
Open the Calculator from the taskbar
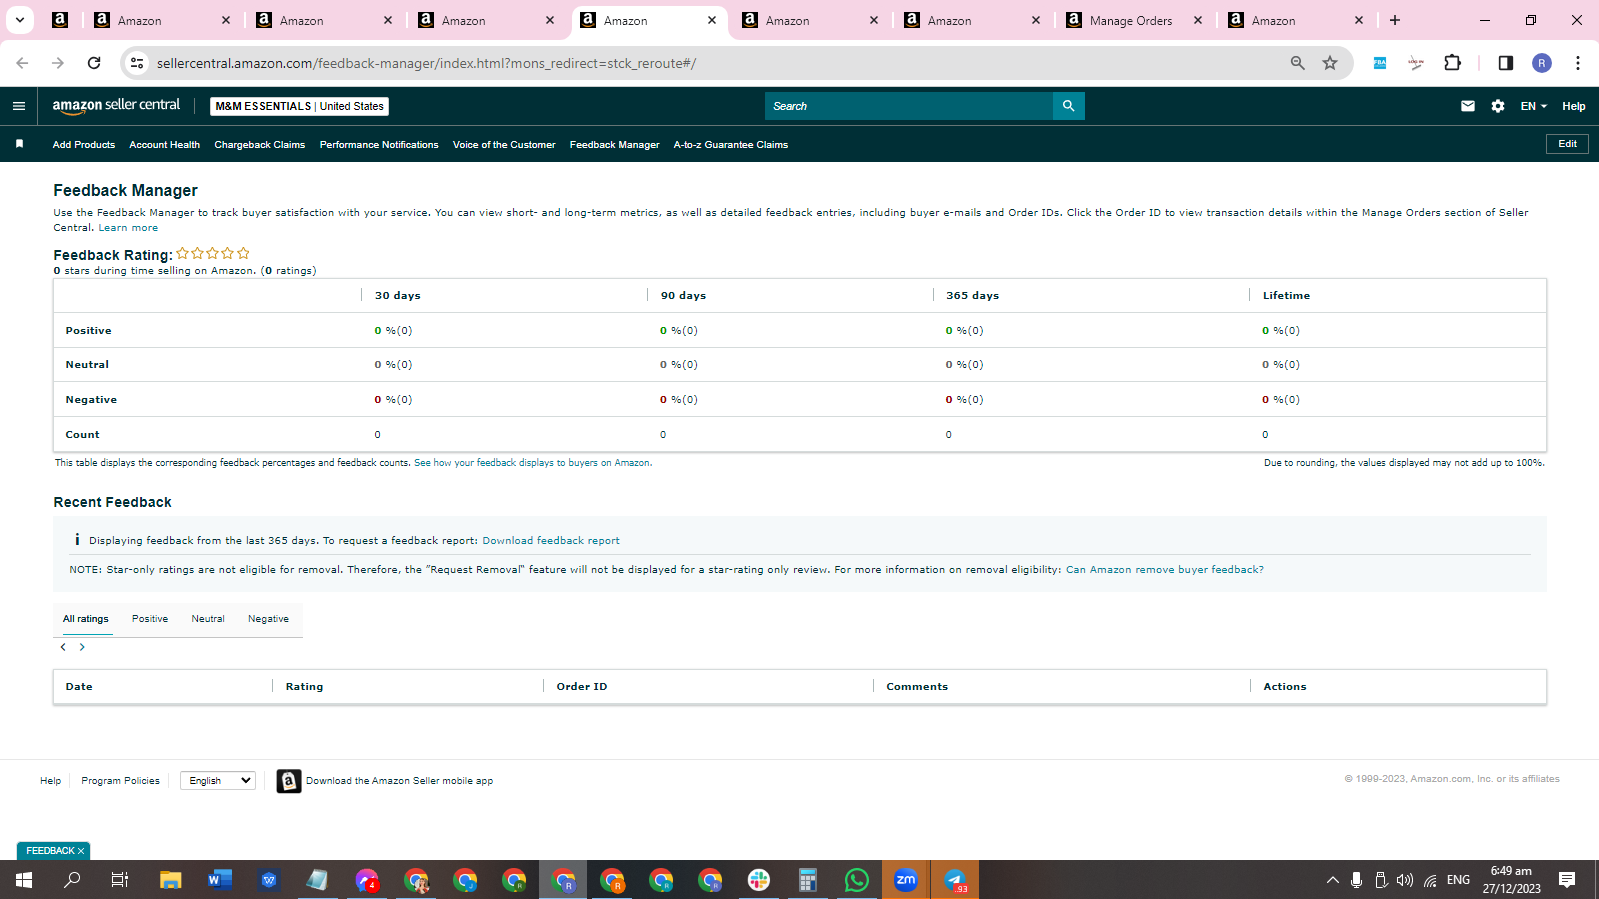[808, 880]
